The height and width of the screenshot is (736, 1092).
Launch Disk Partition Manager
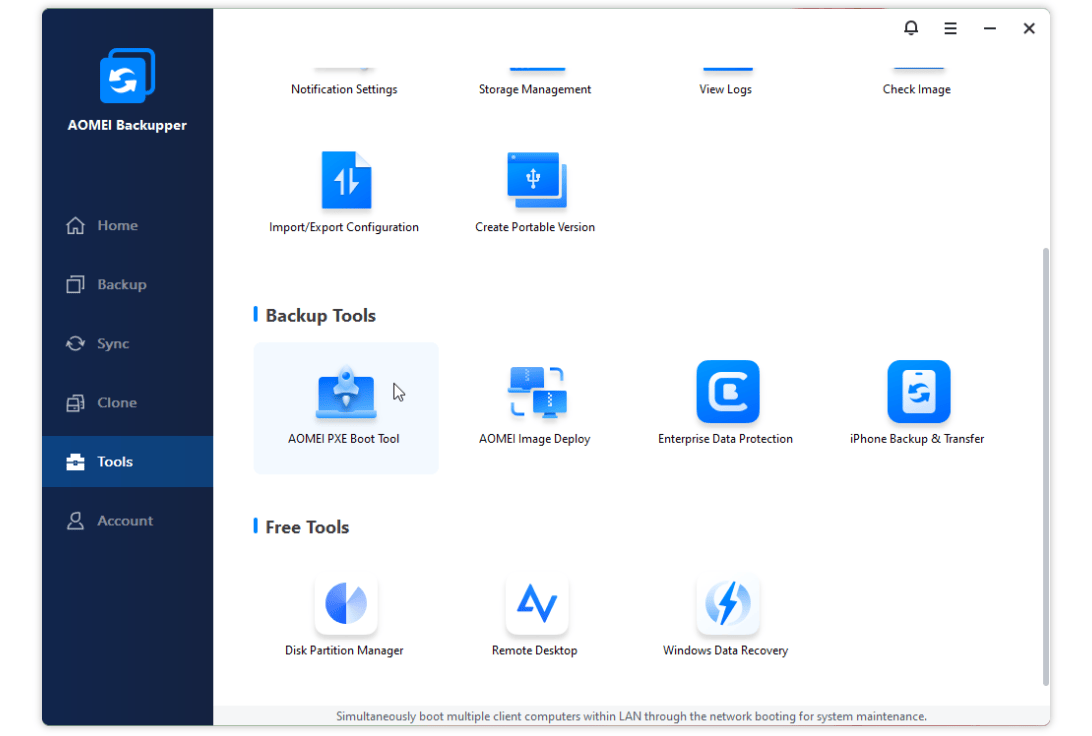345,617
